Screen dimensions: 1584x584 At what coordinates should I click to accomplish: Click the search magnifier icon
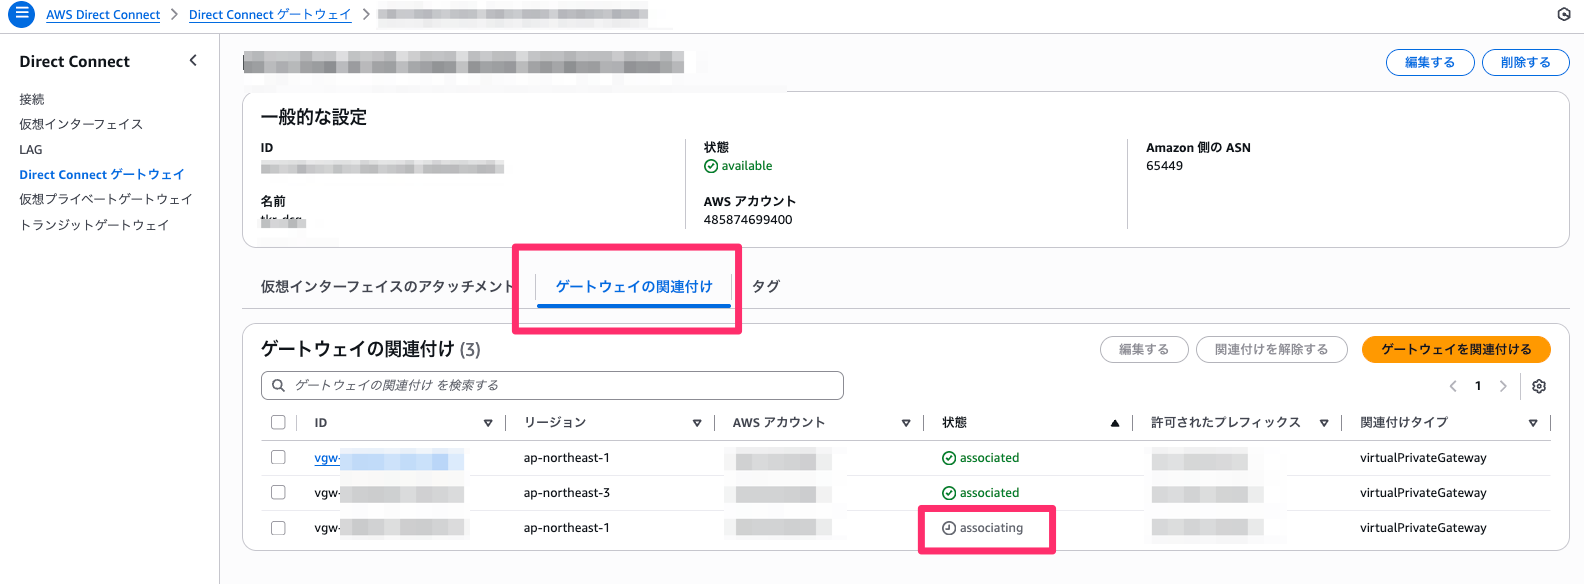(x=279, y=385)
